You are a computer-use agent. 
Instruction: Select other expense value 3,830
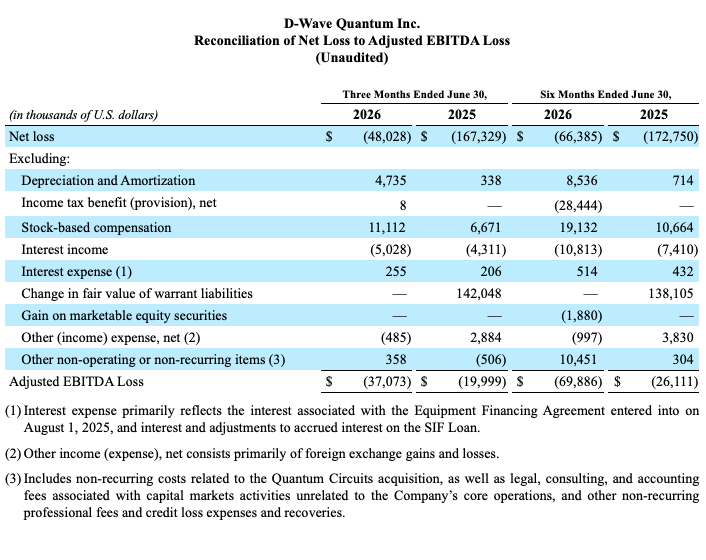point(678,338)
